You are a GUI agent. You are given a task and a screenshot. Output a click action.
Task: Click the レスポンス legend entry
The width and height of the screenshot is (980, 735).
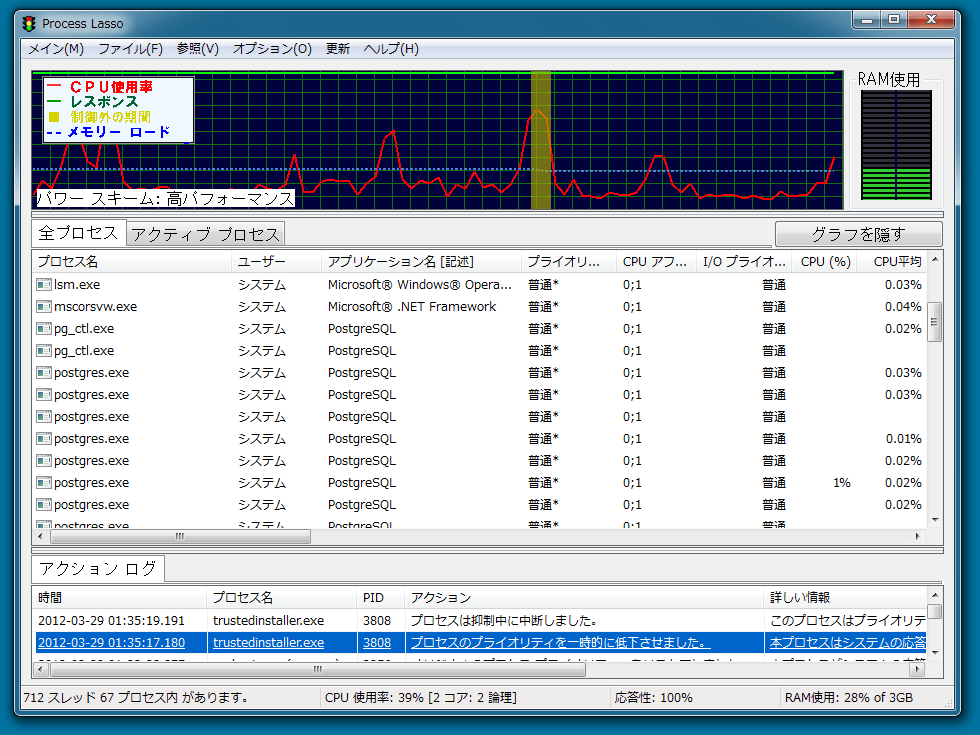tap(104, 102)
